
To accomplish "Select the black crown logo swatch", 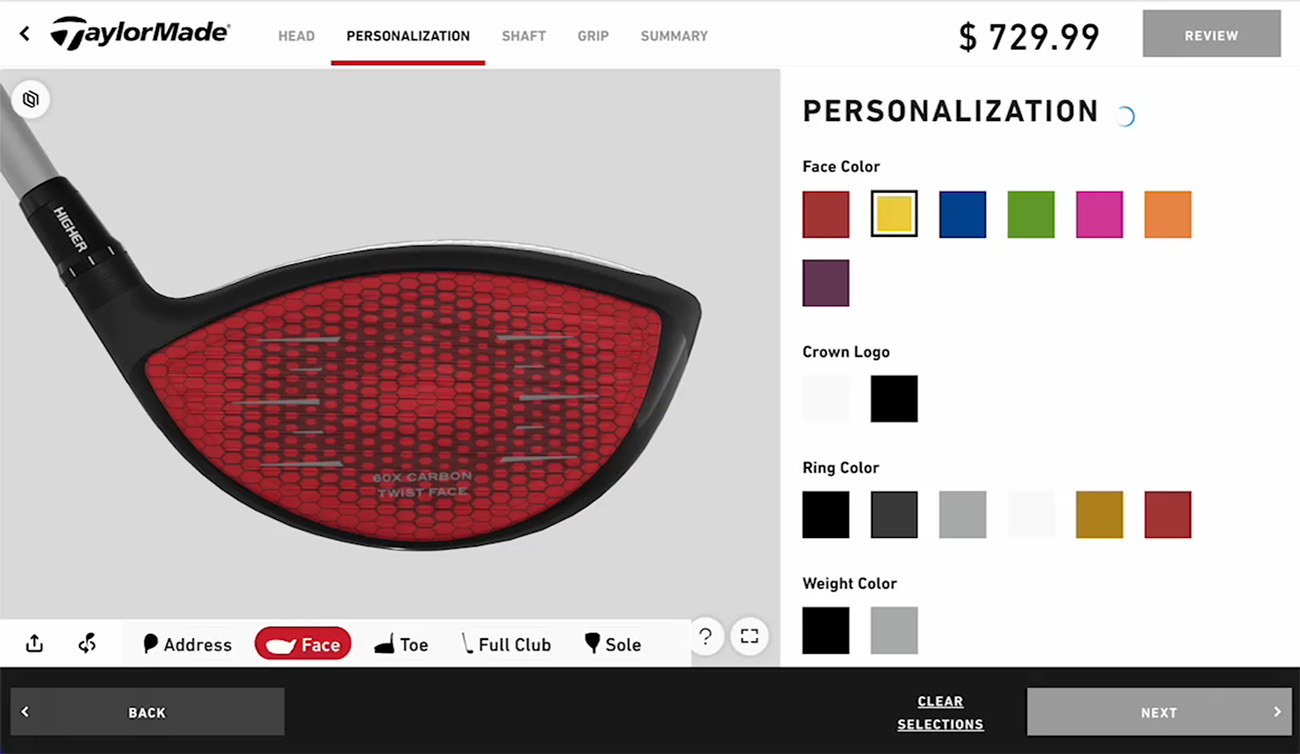I will (x=894, y=398).
